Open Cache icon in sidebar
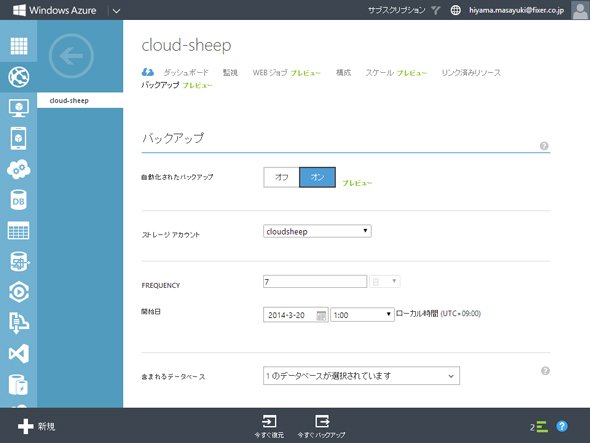This screenshot has height=443, width=590. pos(18,385)
